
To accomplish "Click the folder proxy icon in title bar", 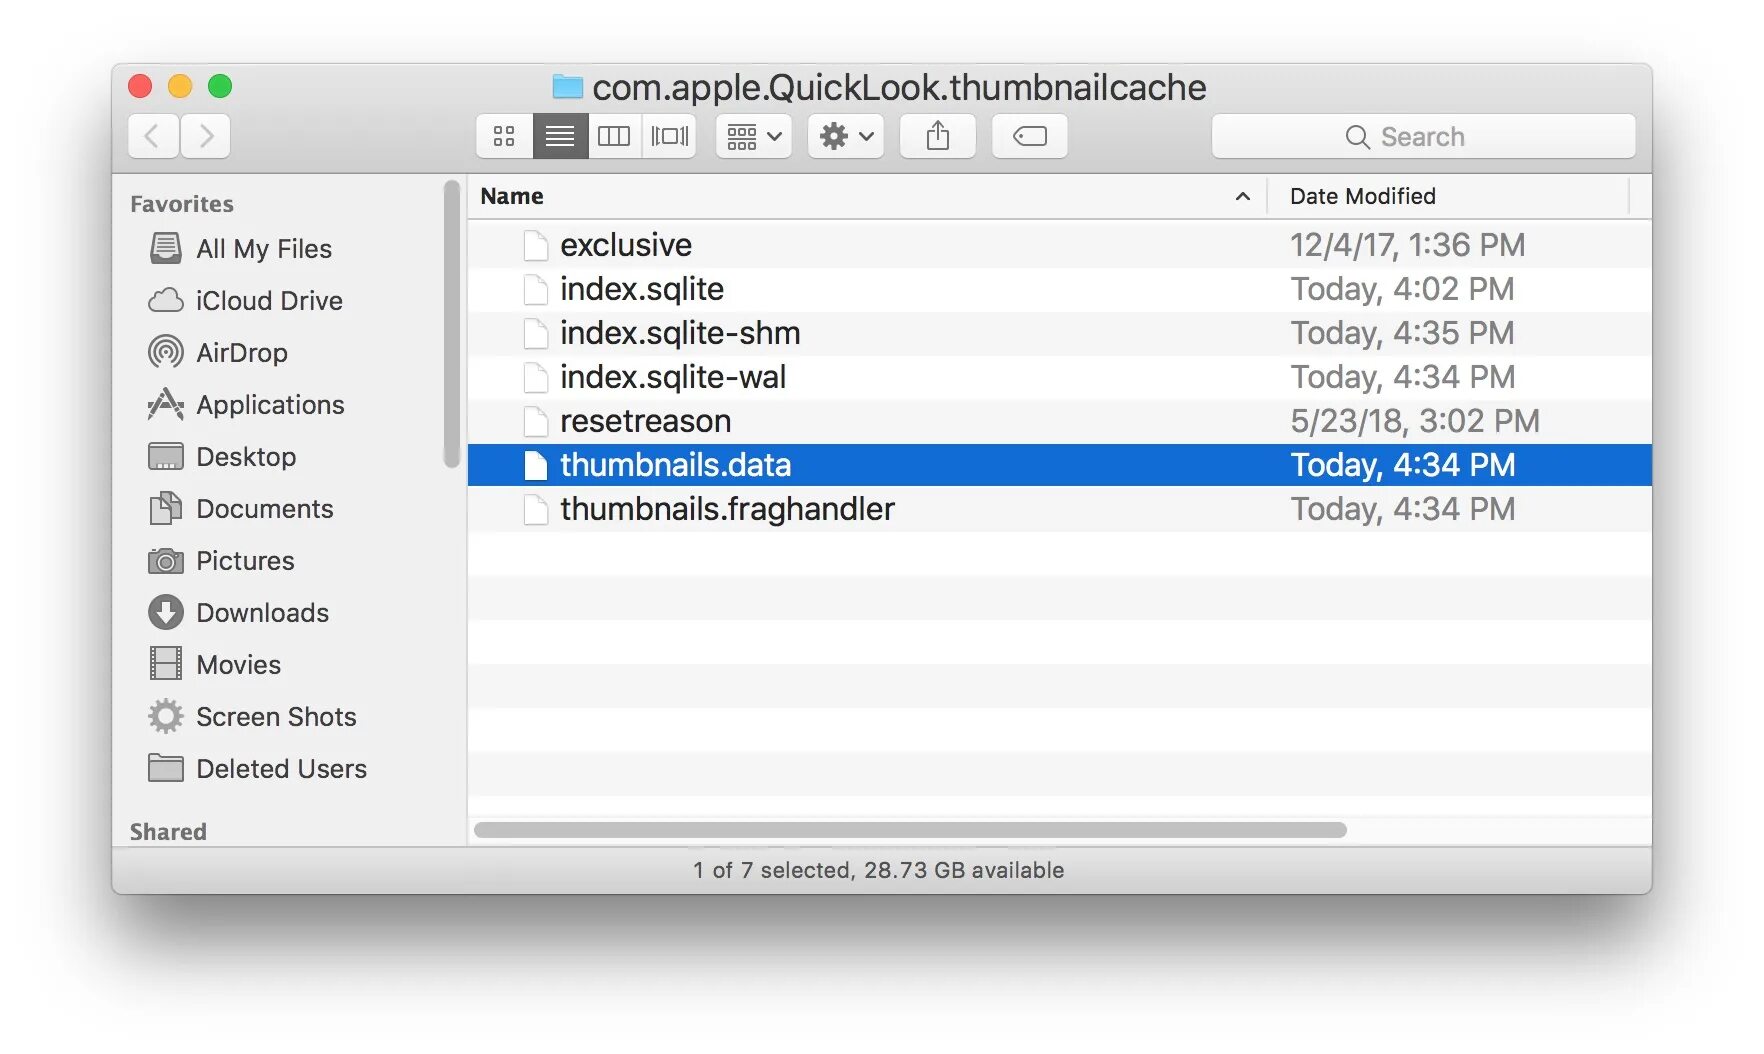I will tap(567, 87).
